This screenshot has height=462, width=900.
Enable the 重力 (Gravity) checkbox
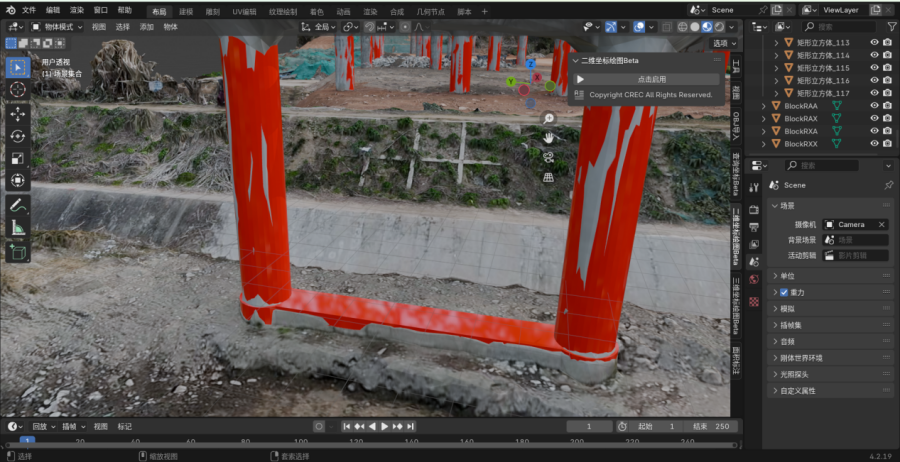(x=784, y=292)
